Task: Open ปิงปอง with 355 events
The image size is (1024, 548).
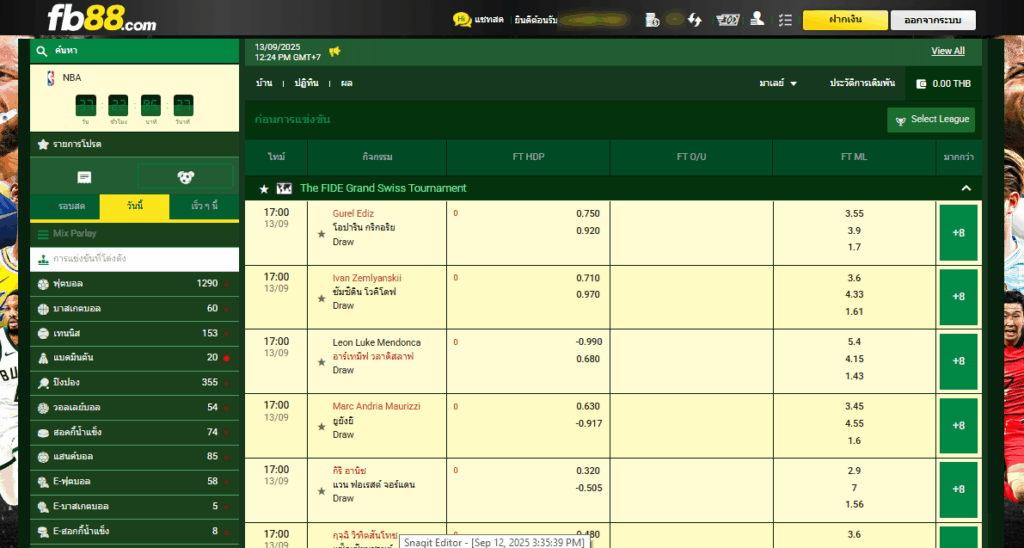Action: click(135, 383)
